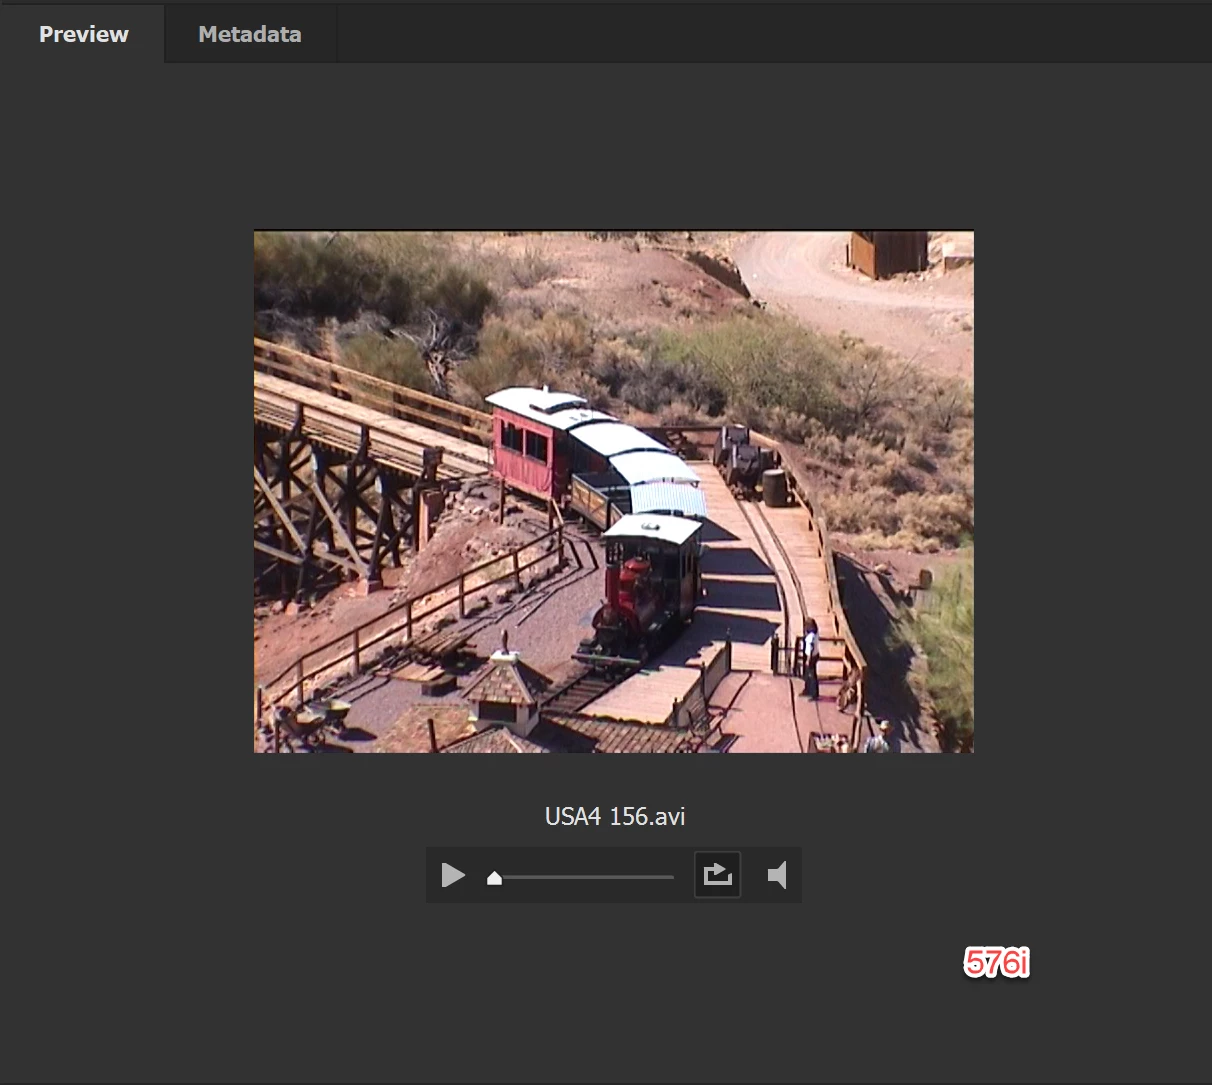Select the USA4 156.avi filename text
1212x1085 pixels.
pos(615,816)
